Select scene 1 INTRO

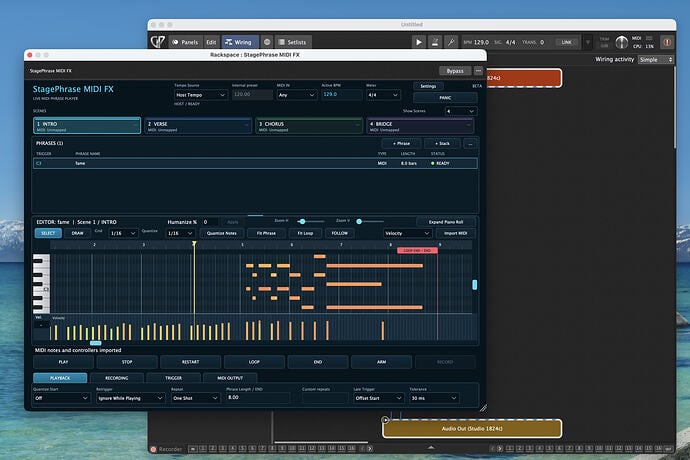coord(87,126)
